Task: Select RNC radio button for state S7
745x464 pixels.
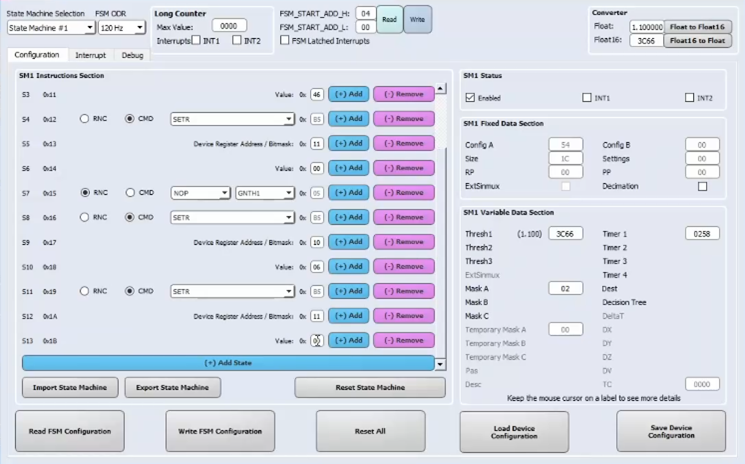Action: tap(85, 192)
